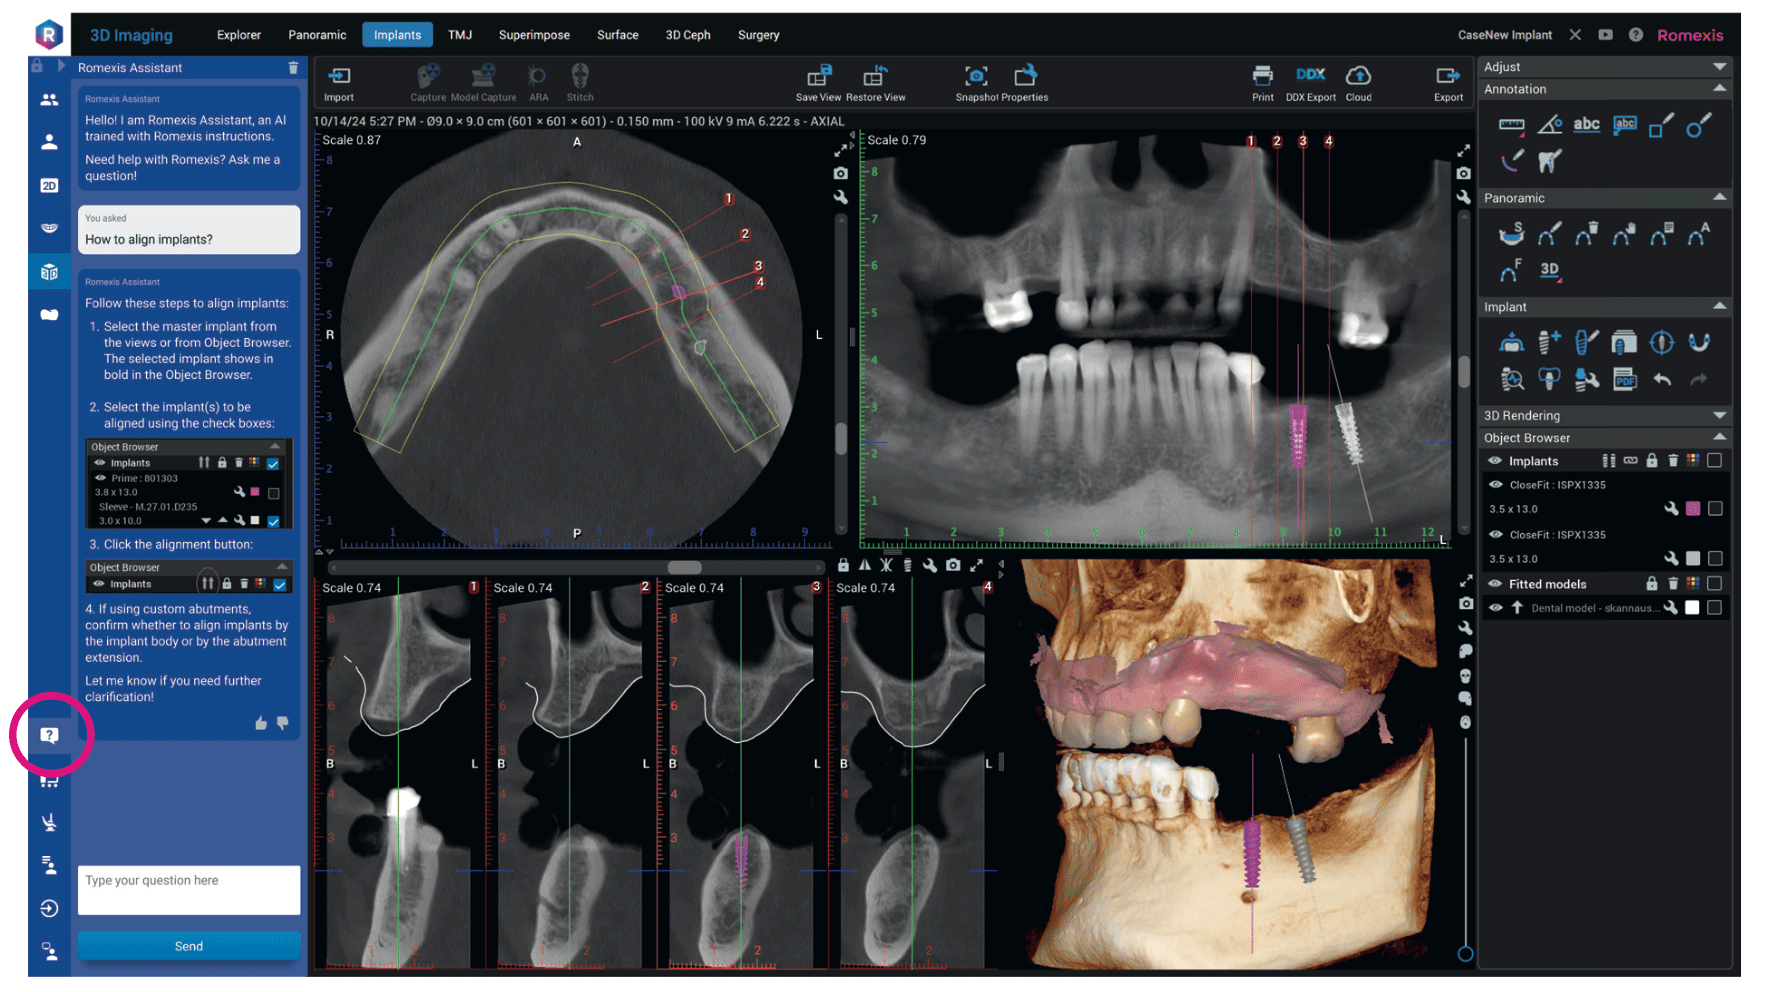Select the abc text annotation tool
1768x992 pixels.
click(1586, 125)
